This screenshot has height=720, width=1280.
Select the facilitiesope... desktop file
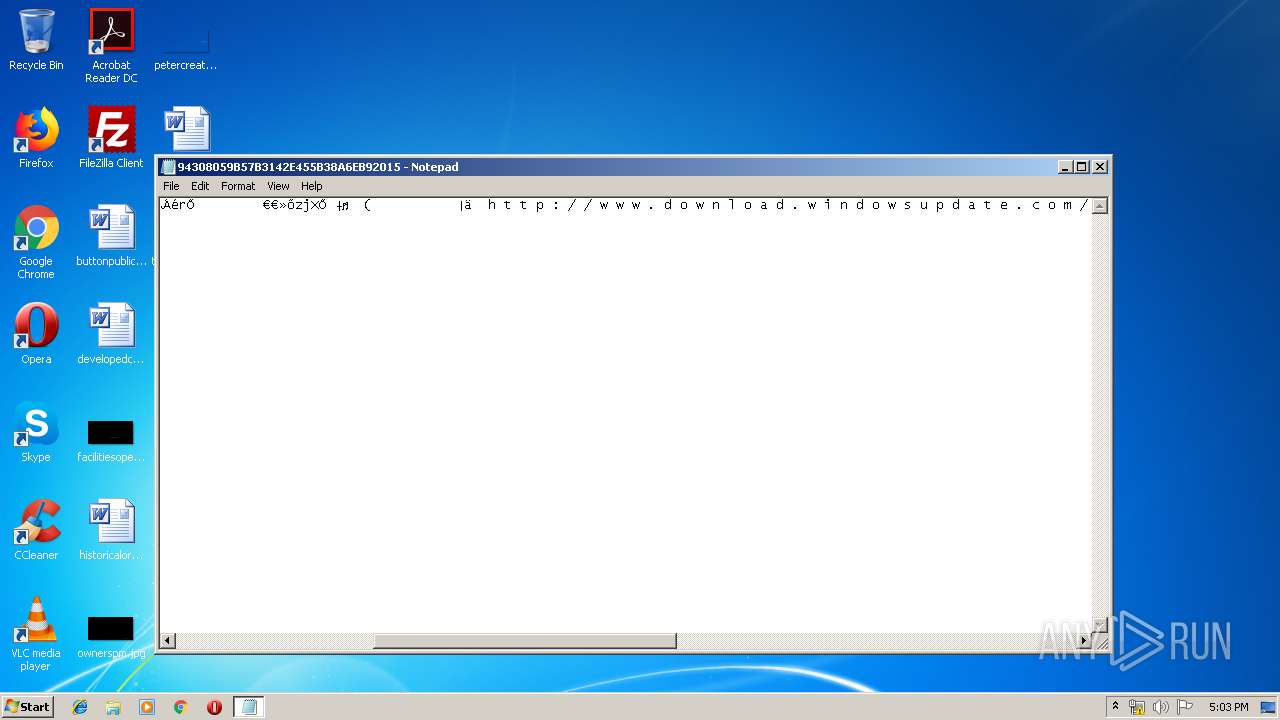tap(111, 440)
